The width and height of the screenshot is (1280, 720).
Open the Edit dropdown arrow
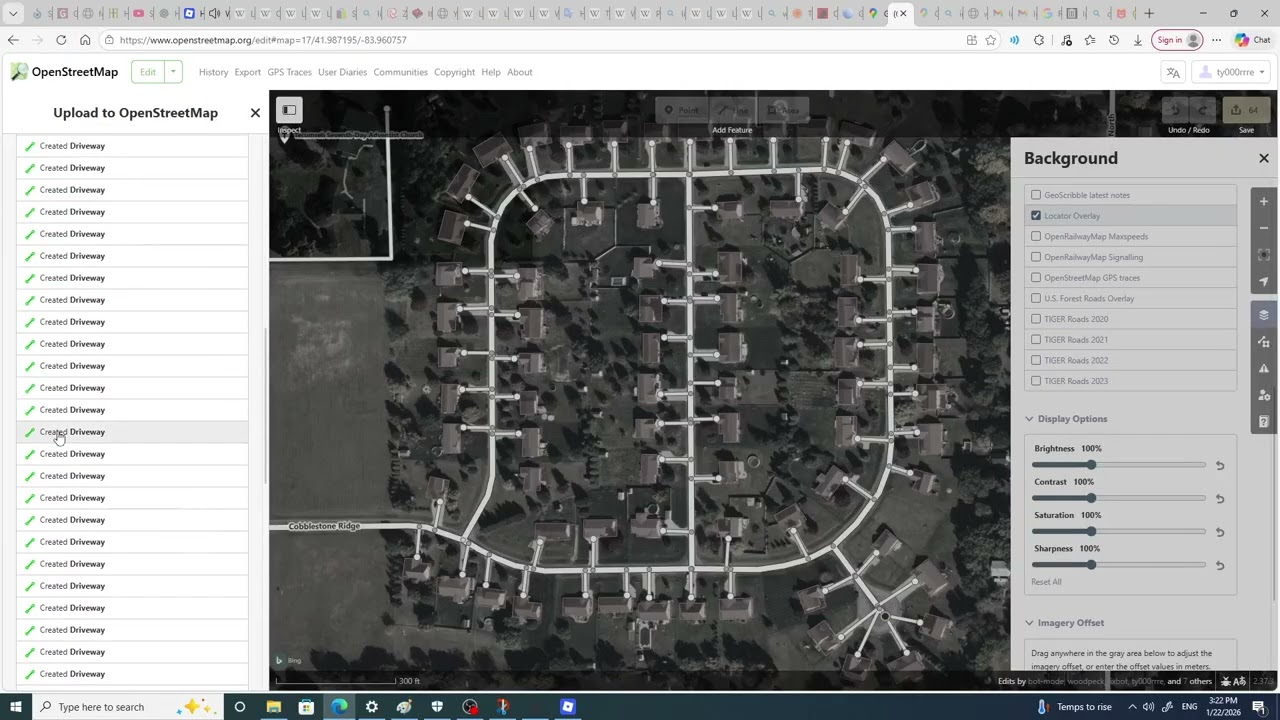click(173, 72)
